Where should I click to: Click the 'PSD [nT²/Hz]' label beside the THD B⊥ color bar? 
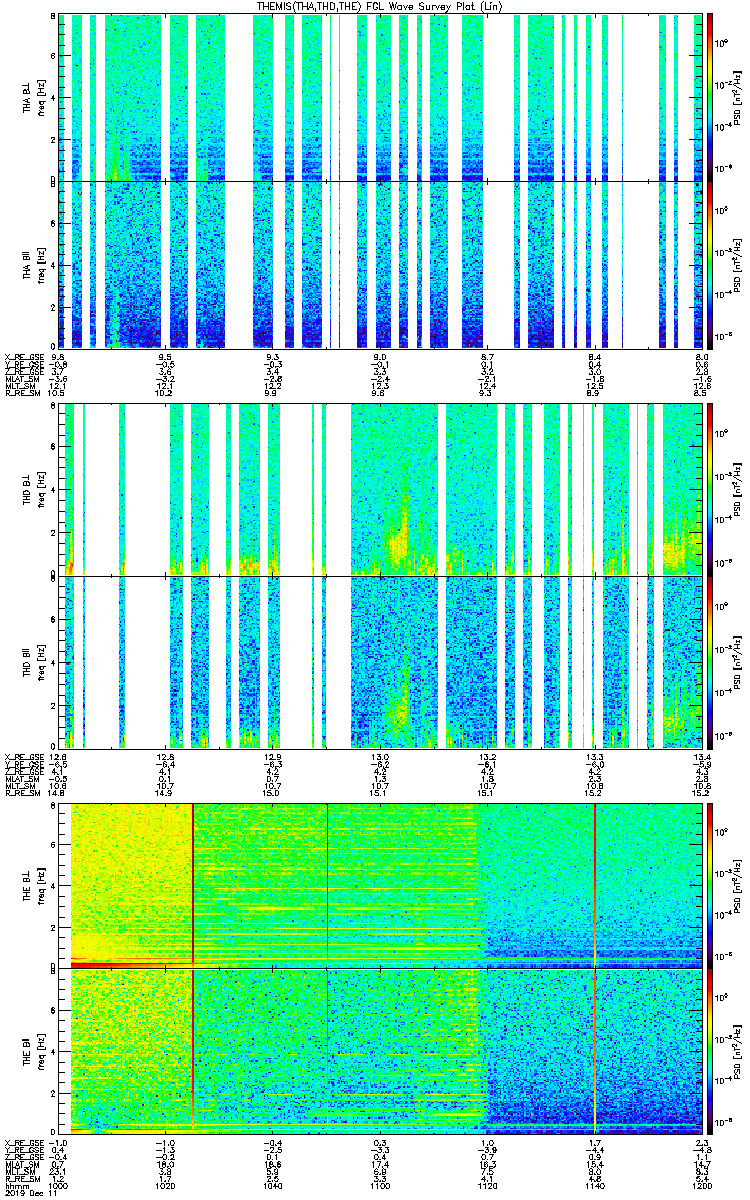[735, 489]
